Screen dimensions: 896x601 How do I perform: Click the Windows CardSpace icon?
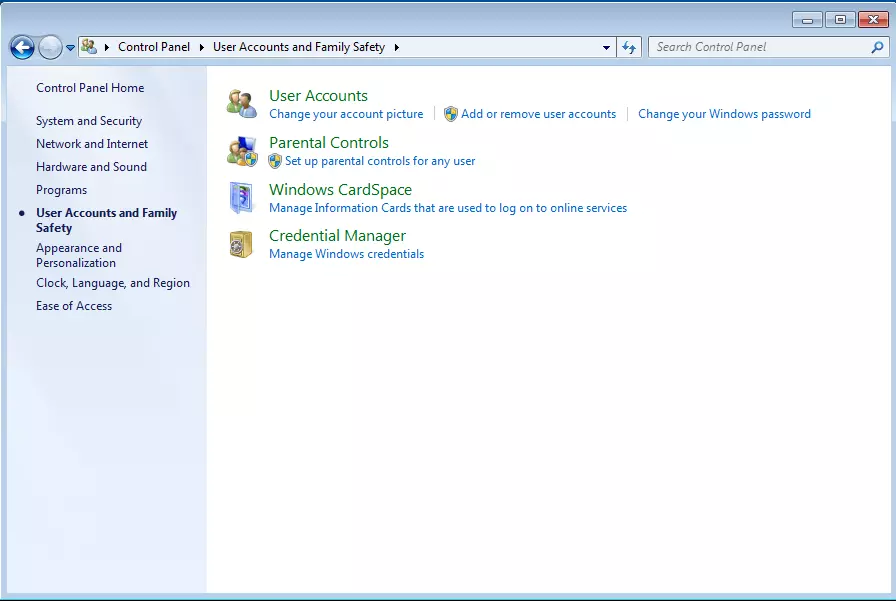[x=241, y=198]
